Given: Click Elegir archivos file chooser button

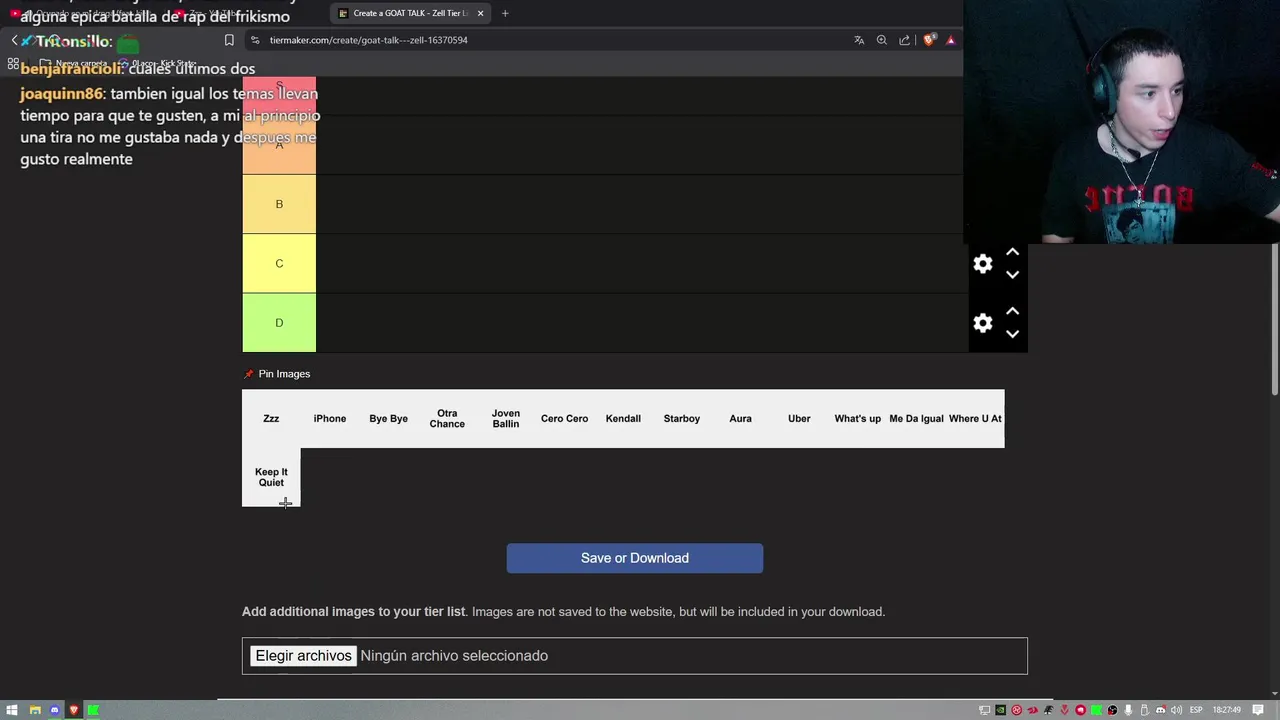Looking at the screenshot, I should 303,656.
